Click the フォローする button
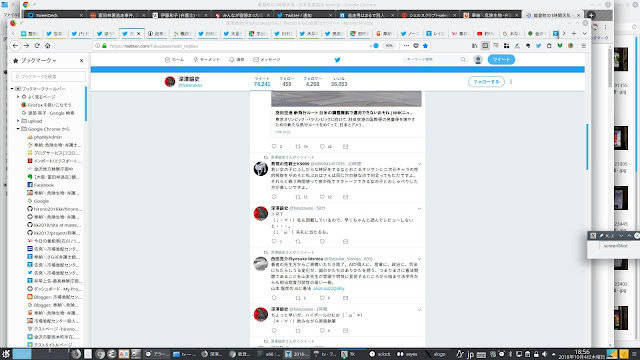 coord(486,82)
